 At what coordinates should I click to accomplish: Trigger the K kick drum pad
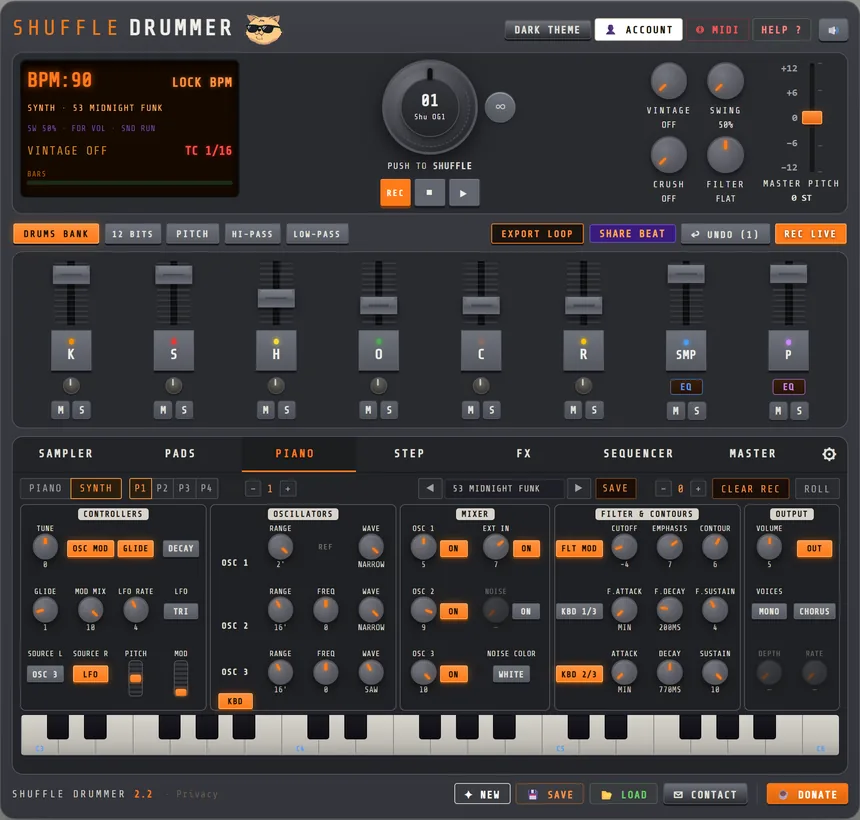[x=71, y=350]
